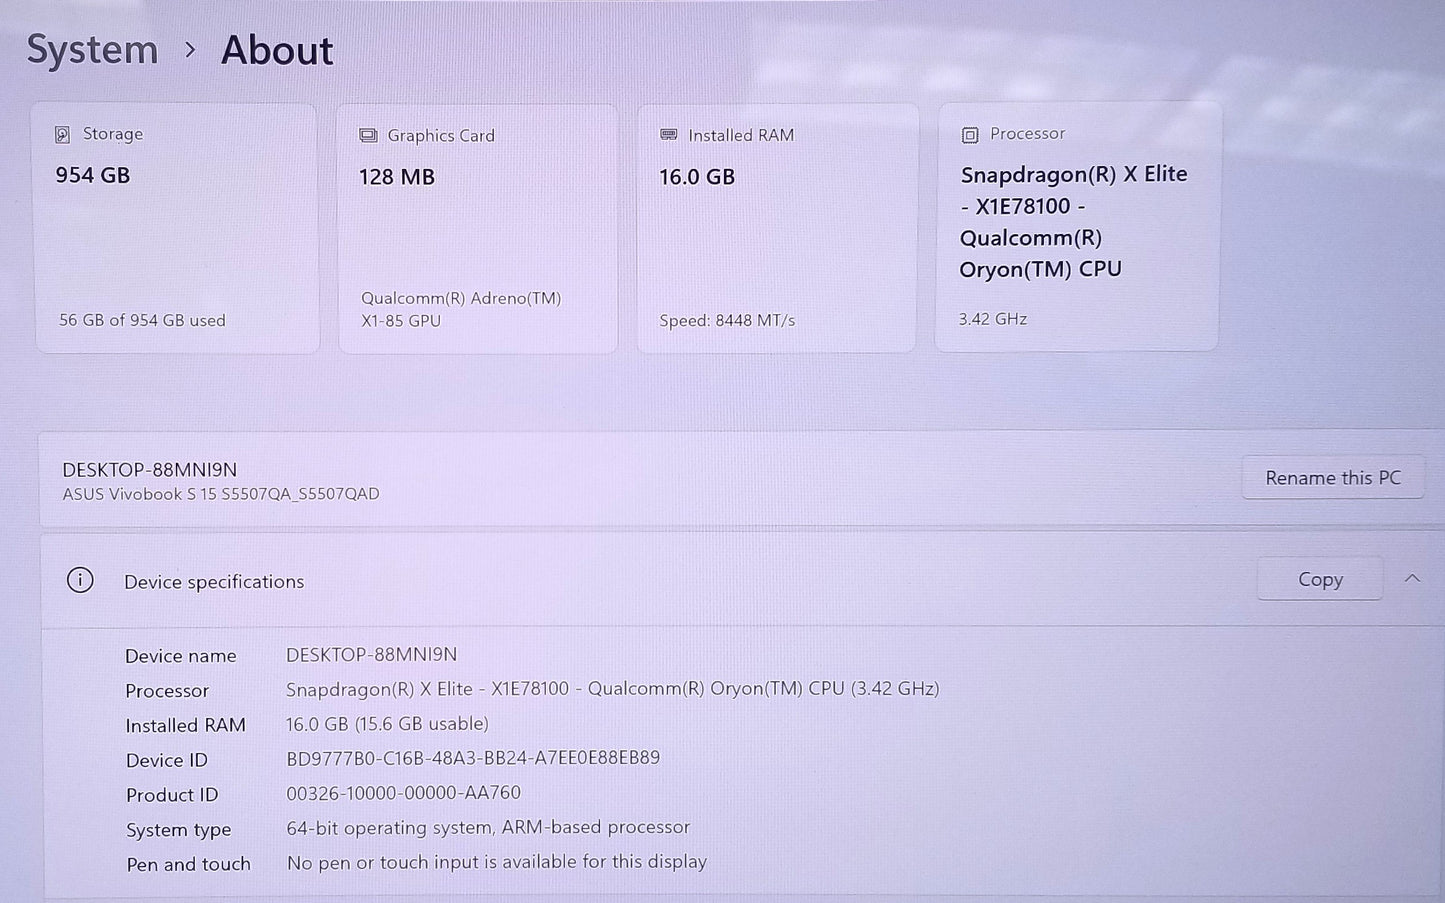1445x903 pixels.
Task: Click the Device specifications info icon
Action: (80, 580)
